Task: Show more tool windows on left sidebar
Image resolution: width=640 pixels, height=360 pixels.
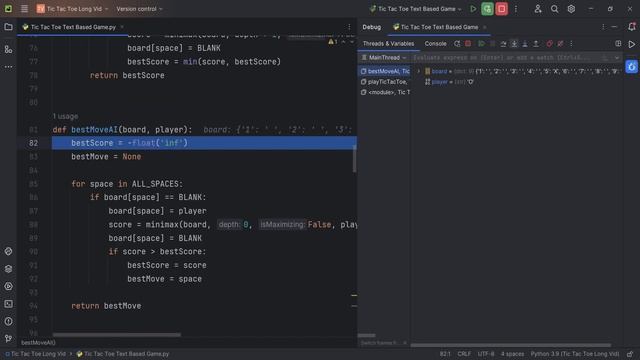Action: click(x=8, y=67)
